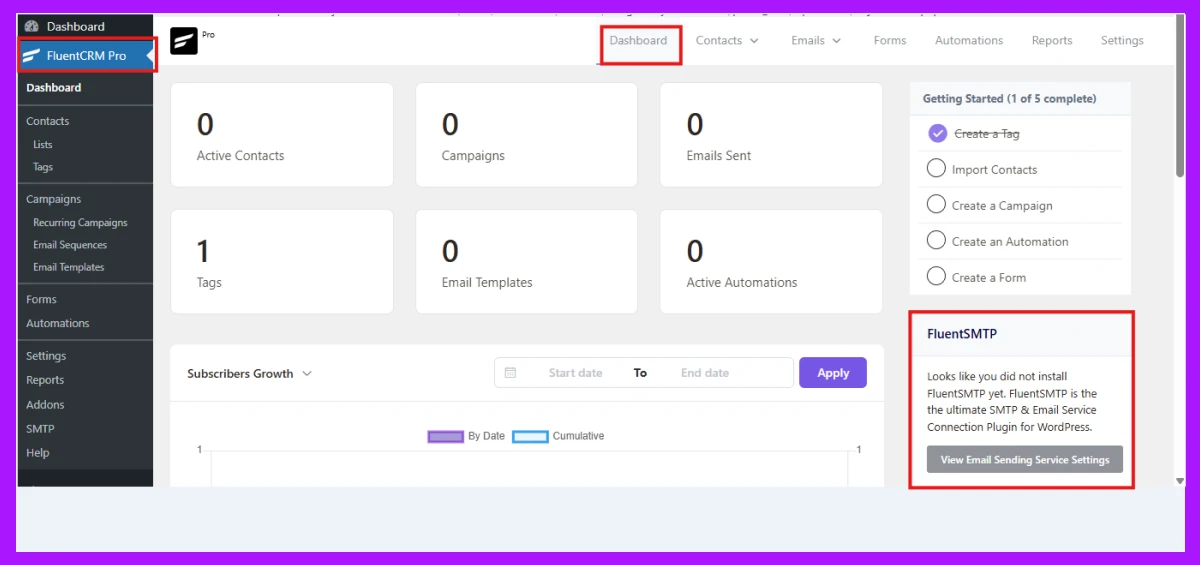Open the Forms tab in top navigation
The width and height of the screenshot is (1200, 565).
[x=890, y=41]
